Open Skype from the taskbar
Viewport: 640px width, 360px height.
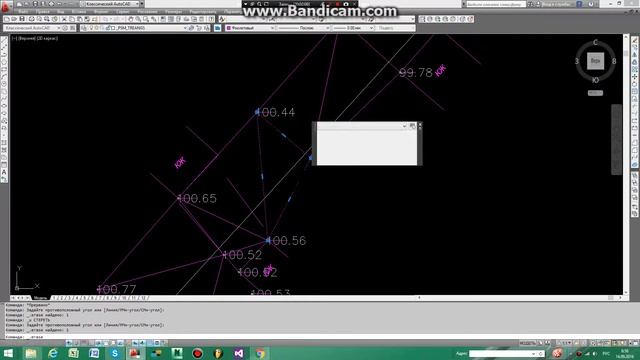tap(115, 353)
